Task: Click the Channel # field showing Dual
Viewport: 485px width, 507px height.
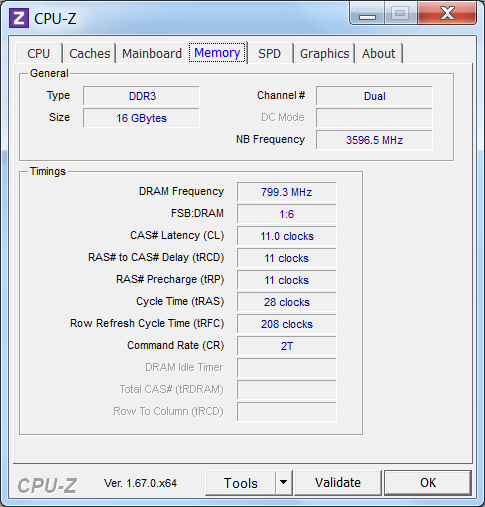Action: point(374,96)
